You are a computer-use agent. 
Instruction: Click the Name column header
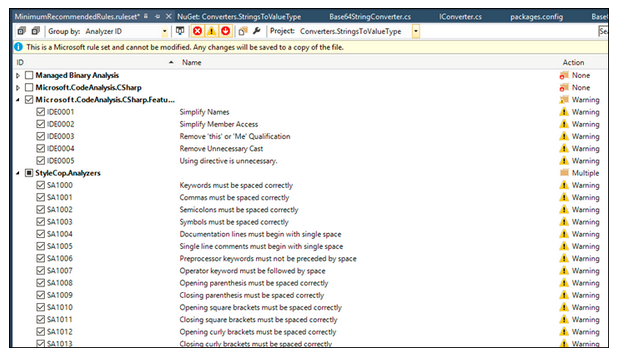tap(191, 62)
